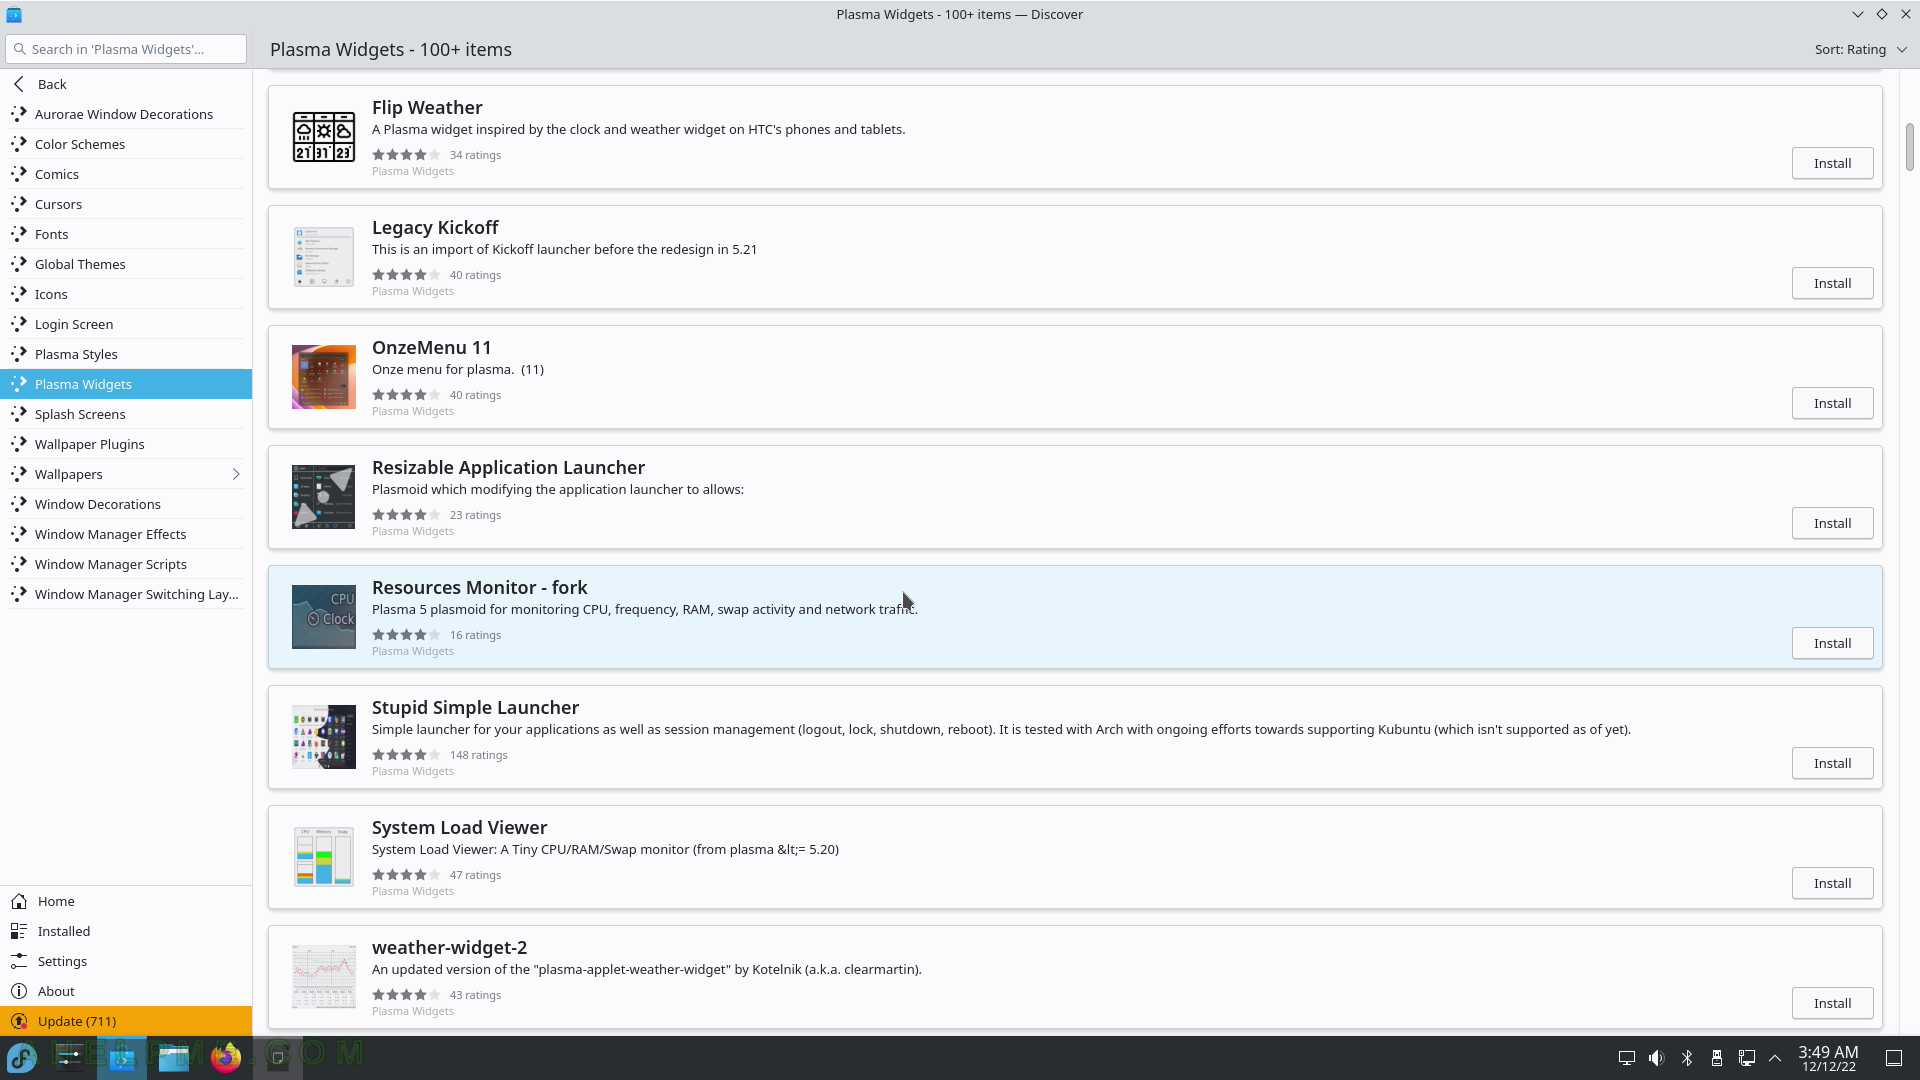This screenshot has height=1080, width=1920.
Task: Click the Legacy Kickoff title
Action: coord(435,228)
